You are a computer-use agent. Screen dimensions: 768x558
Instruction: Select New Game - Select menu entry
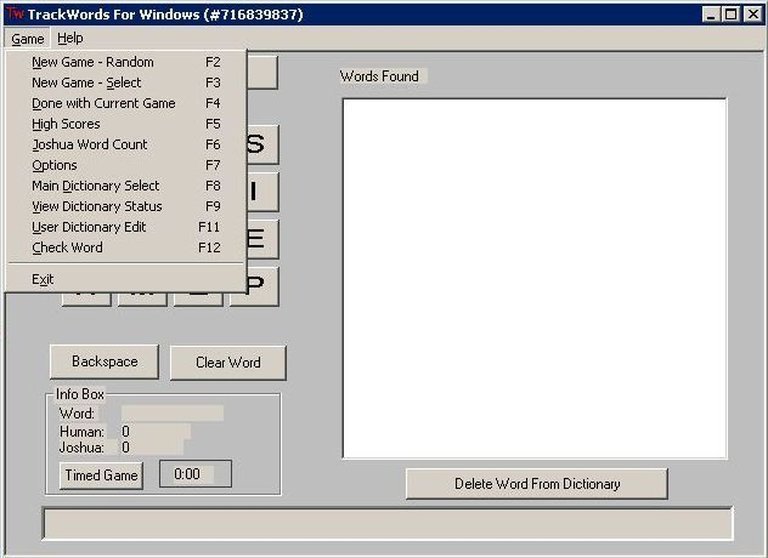coord(86,83)
